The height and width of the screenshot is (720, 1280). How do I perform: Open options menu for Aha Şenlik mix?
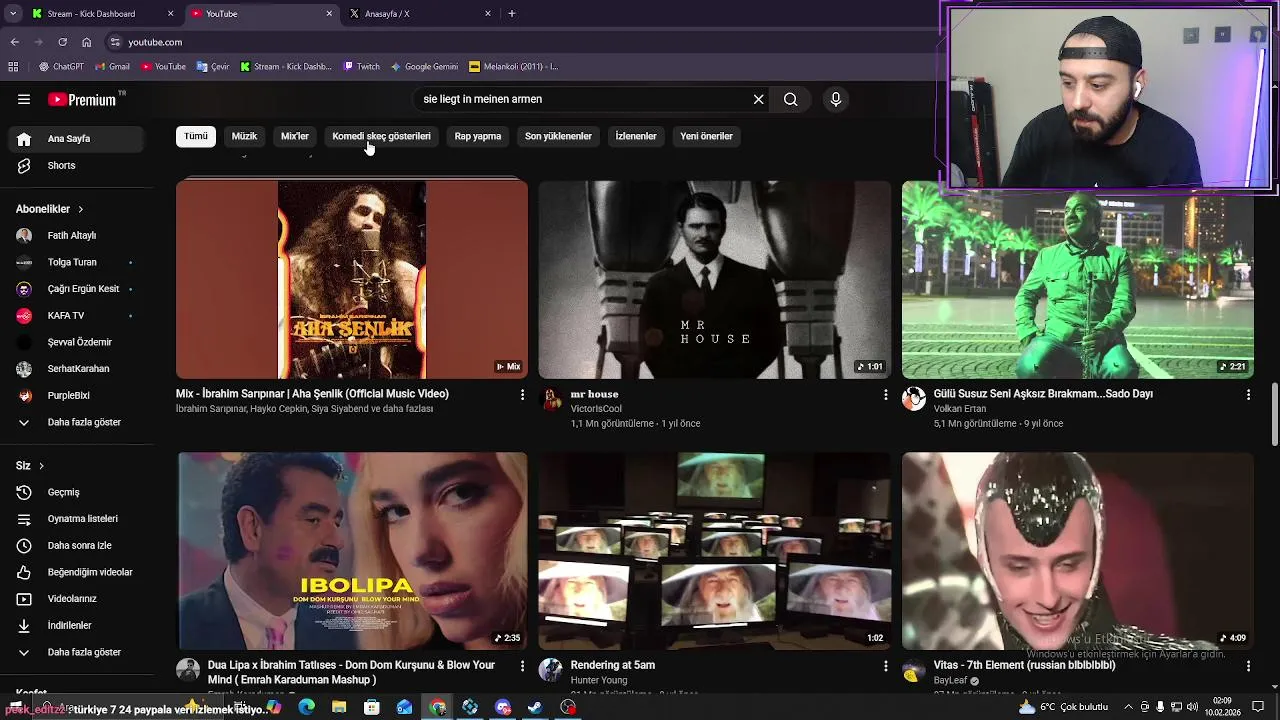pos(522,395)
